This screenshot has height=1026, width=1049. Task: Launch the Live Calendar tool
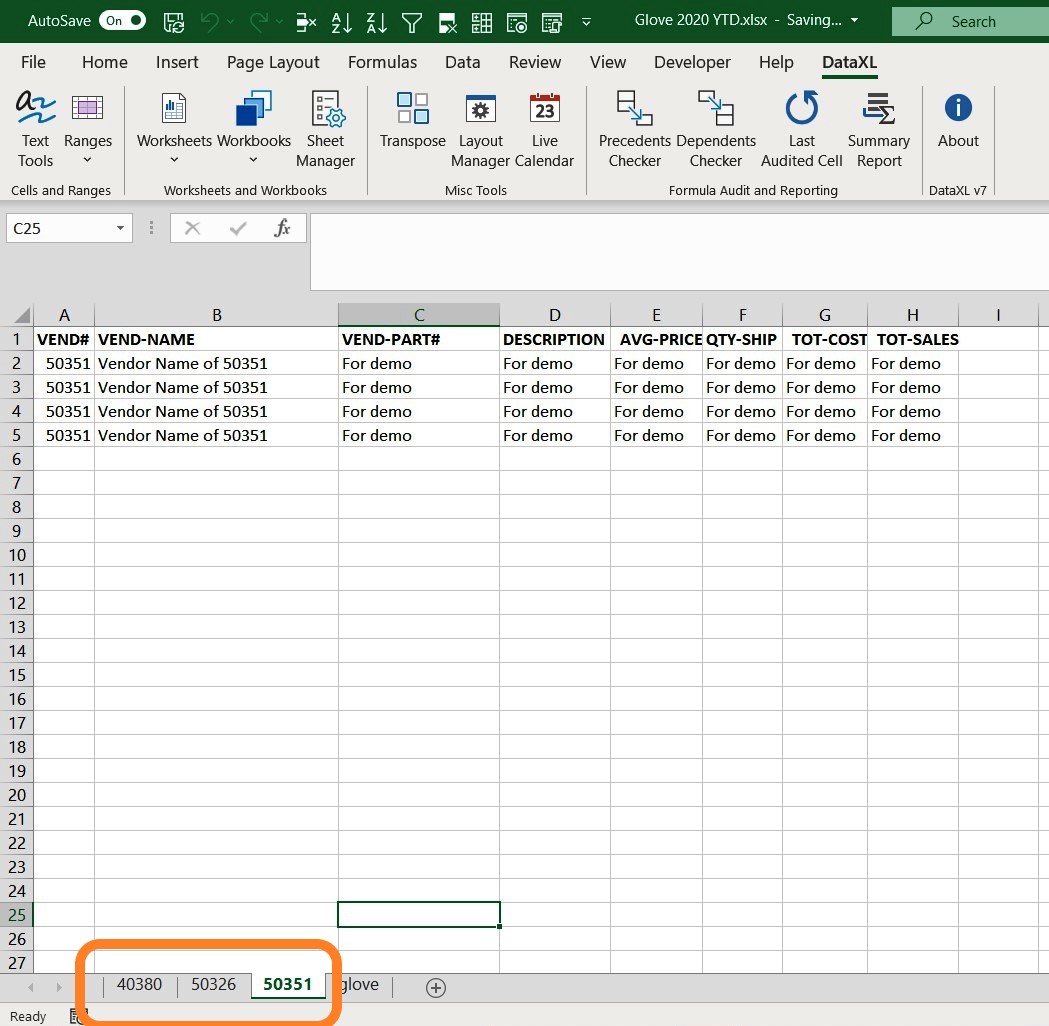click(x=544, y=125)
